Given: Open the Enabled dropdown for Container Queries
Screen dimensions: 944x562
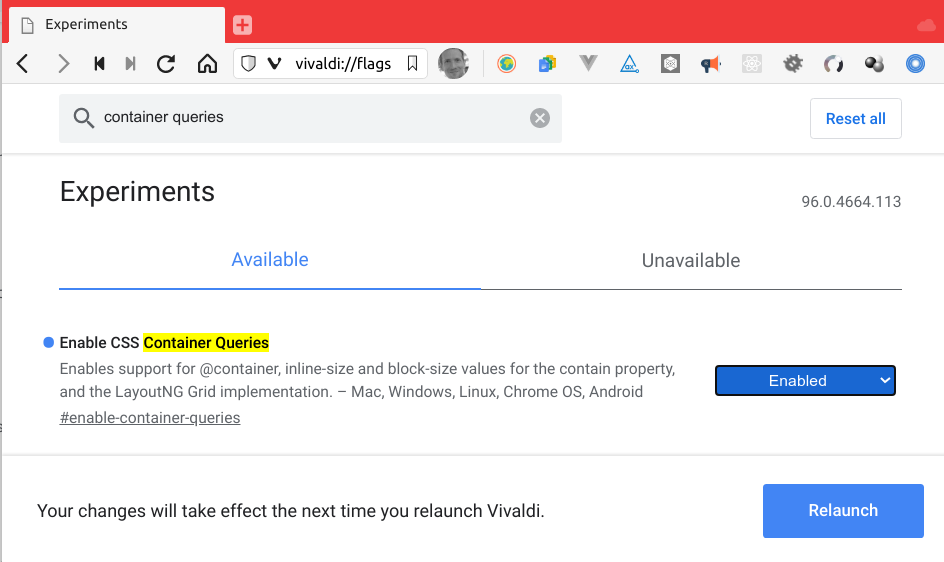Looking at the screenshot, I should 805,381.
